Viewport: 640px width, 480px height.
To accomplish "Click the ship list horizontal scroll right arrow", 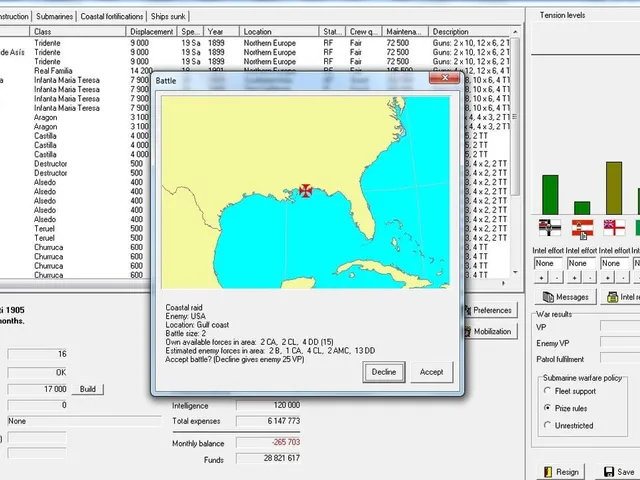I will point(503,283).
